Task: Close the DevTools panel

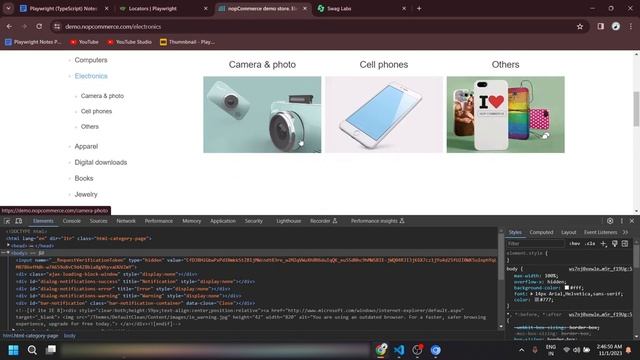Action: point(632,221)
